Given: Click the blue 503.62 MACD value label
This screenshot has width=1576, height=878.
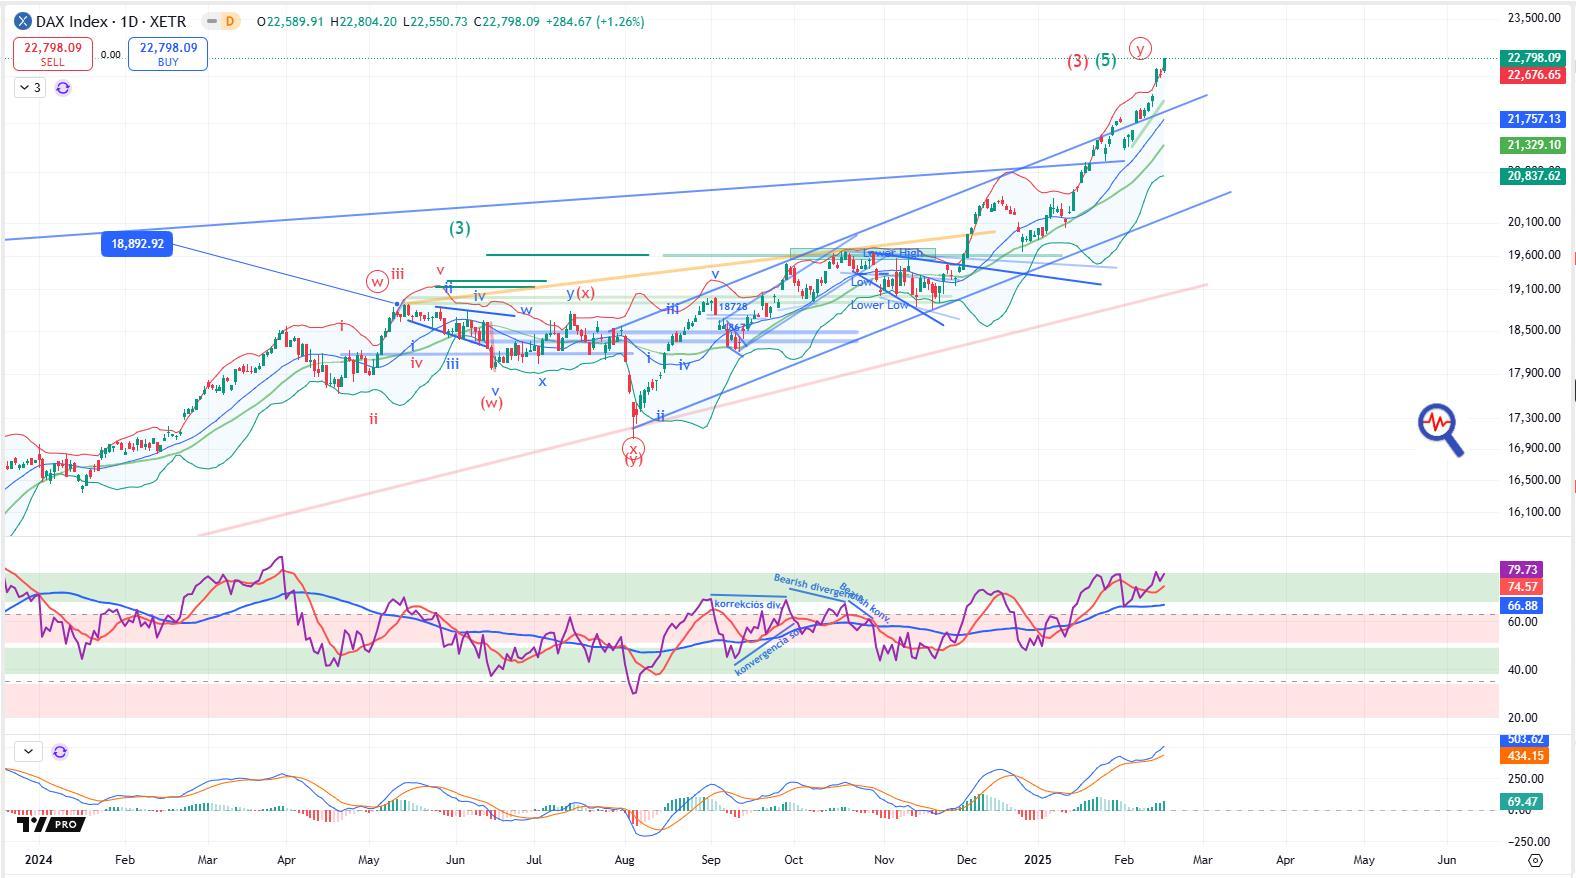Looking at the screenshot, I should click(1524, 739).
